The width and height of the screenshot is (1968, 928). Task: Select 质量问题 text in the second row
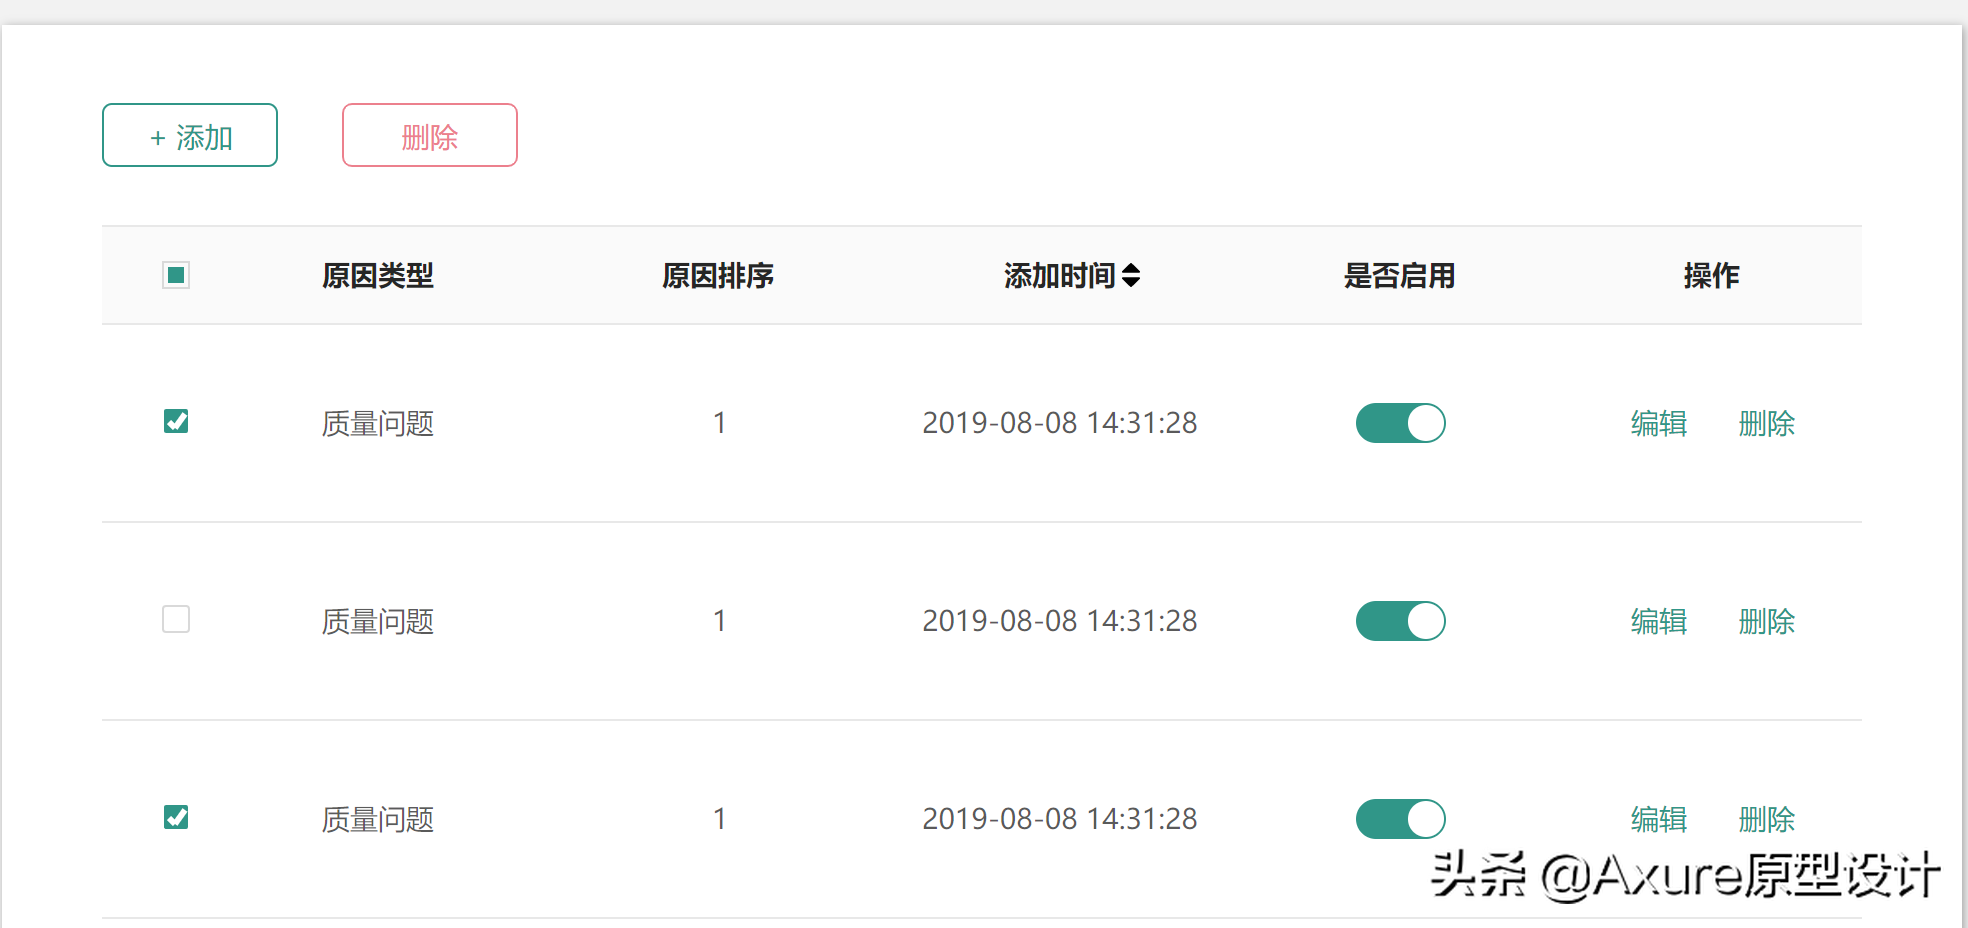point(378,621)
